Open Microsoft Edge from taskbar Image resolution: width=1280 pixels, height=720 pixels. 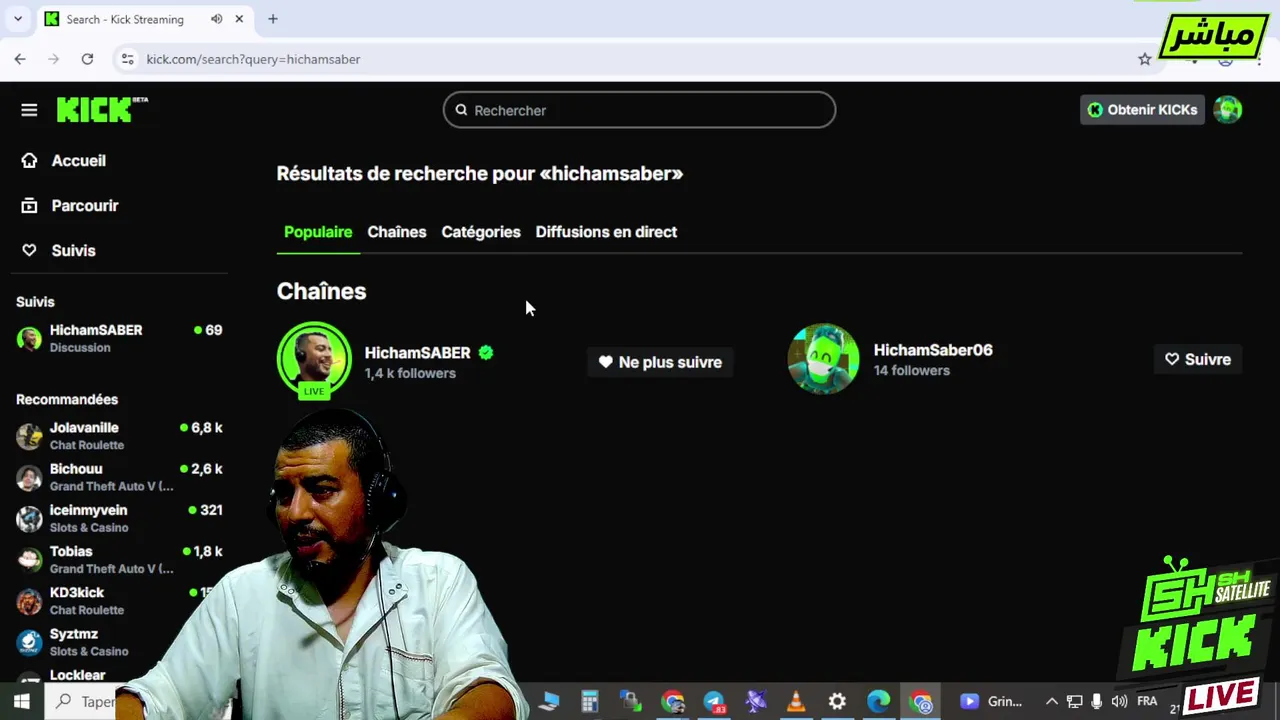(x=878, y=702)
